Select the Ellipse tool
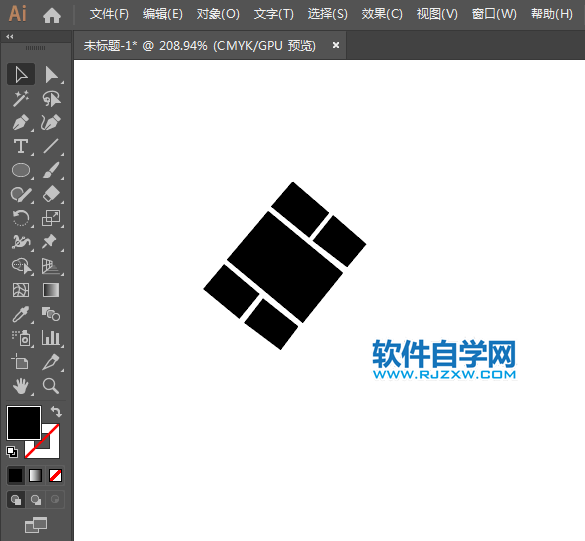585x541 pixels. (x=21, y=170)
